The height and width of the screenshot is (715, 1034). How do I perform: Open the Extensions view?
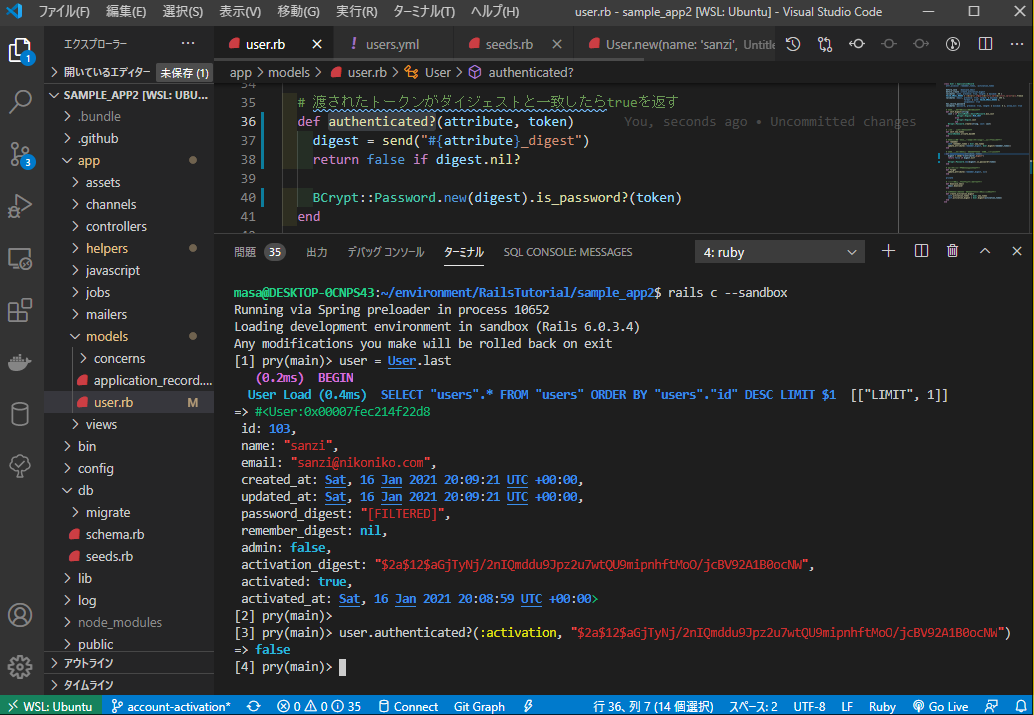[x=21, y=311]
